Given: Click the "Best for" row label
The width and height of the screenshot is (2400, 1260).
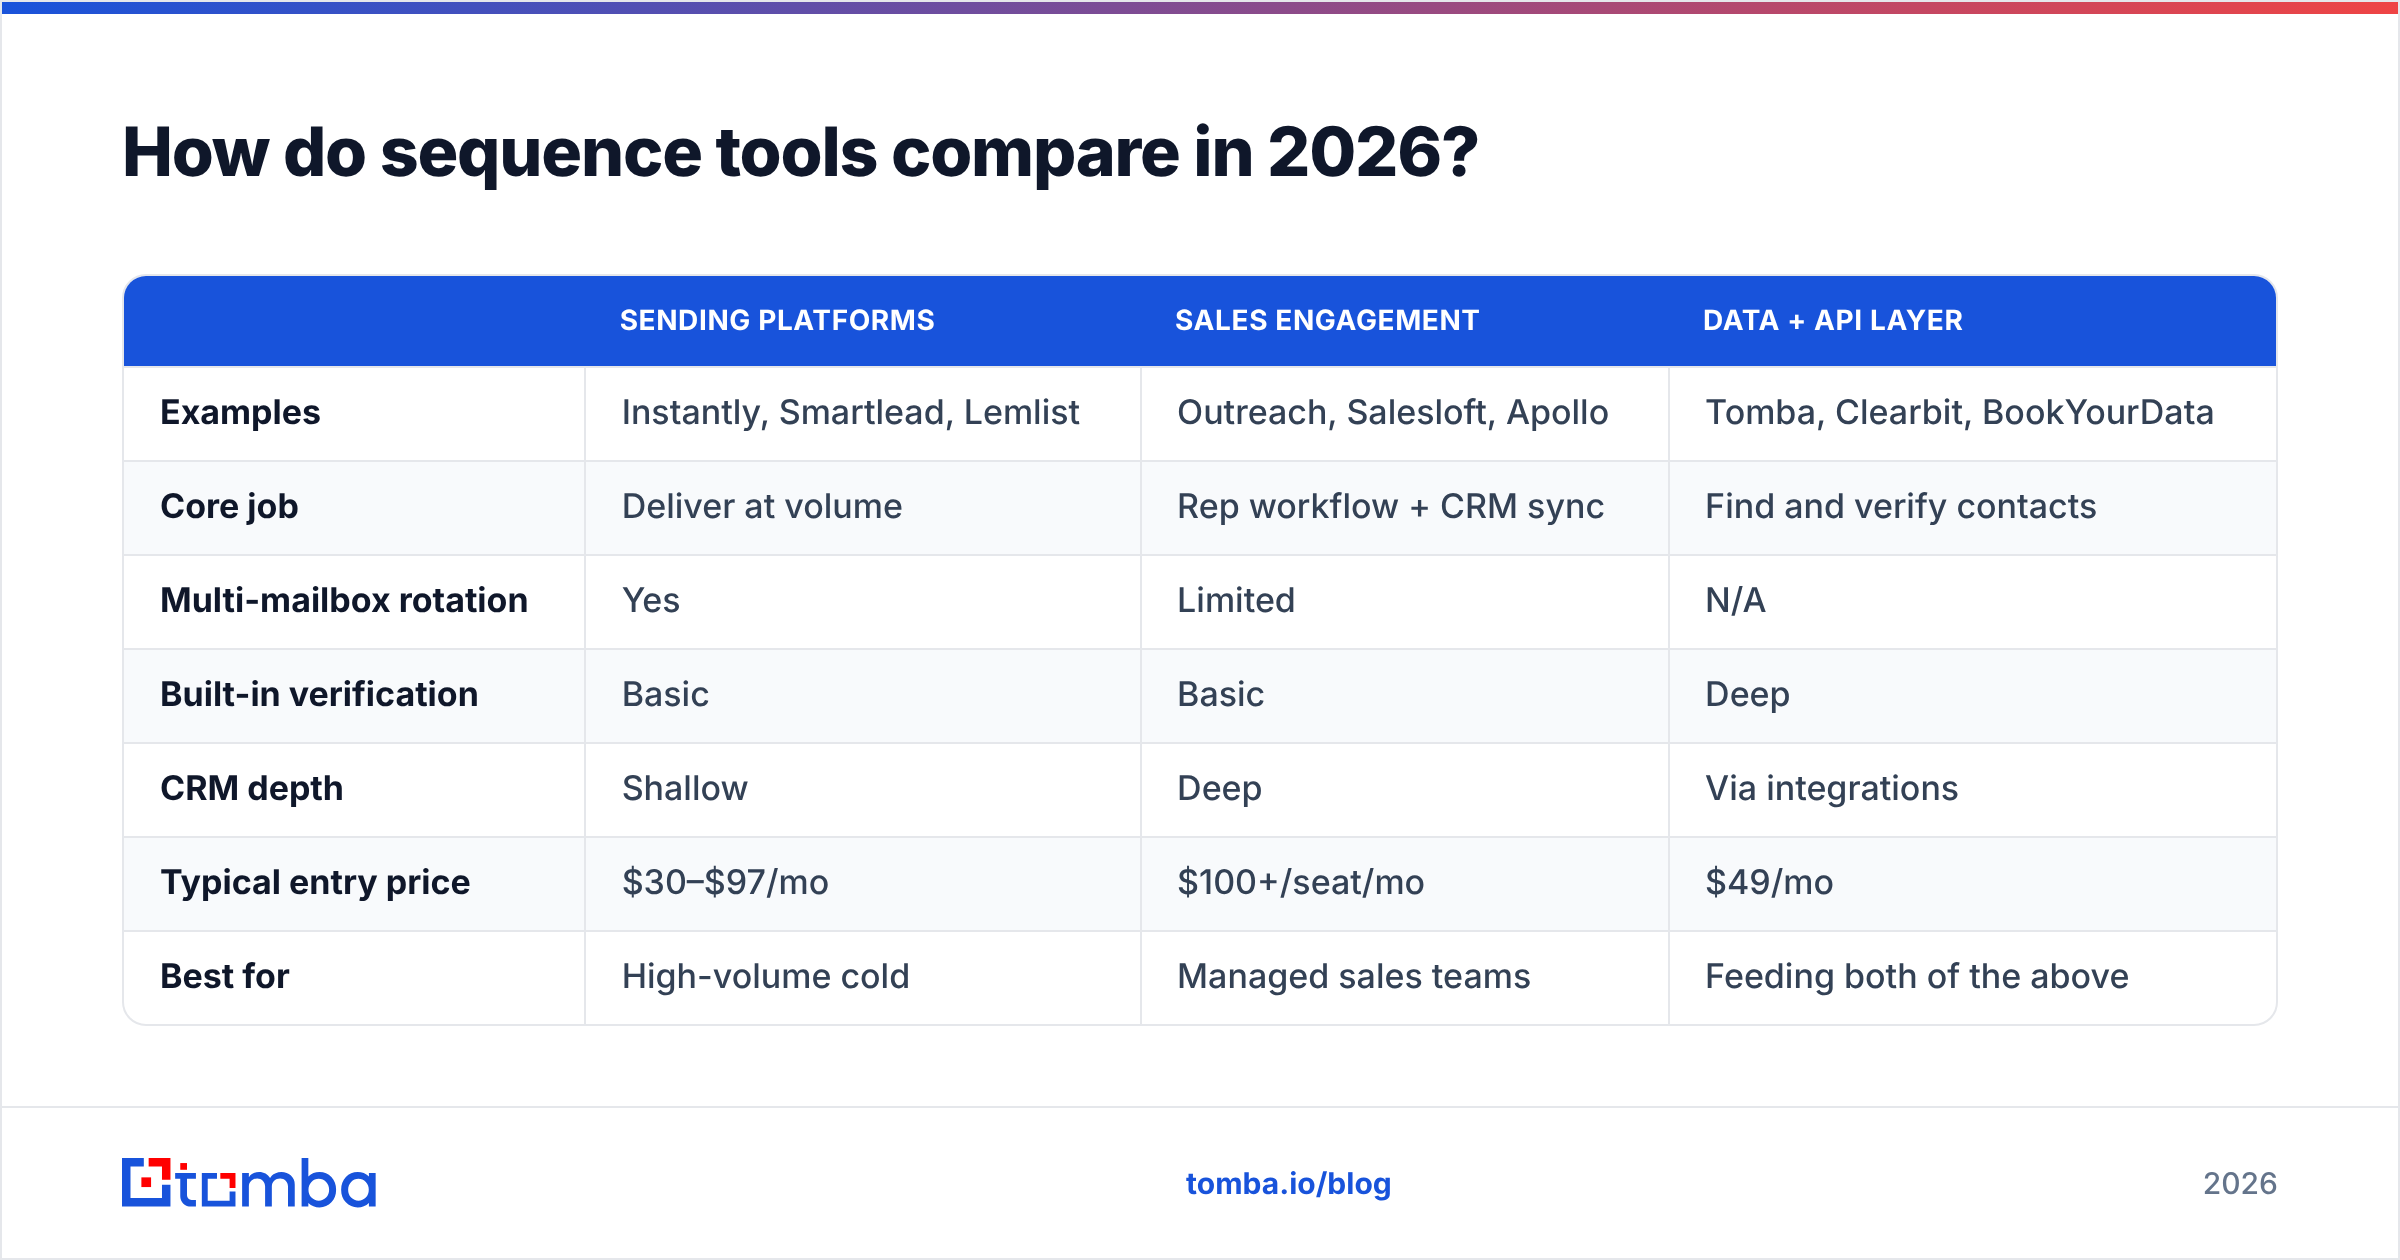Looking at the screenshot, I should pyautogui.click(x=224, y=976).
